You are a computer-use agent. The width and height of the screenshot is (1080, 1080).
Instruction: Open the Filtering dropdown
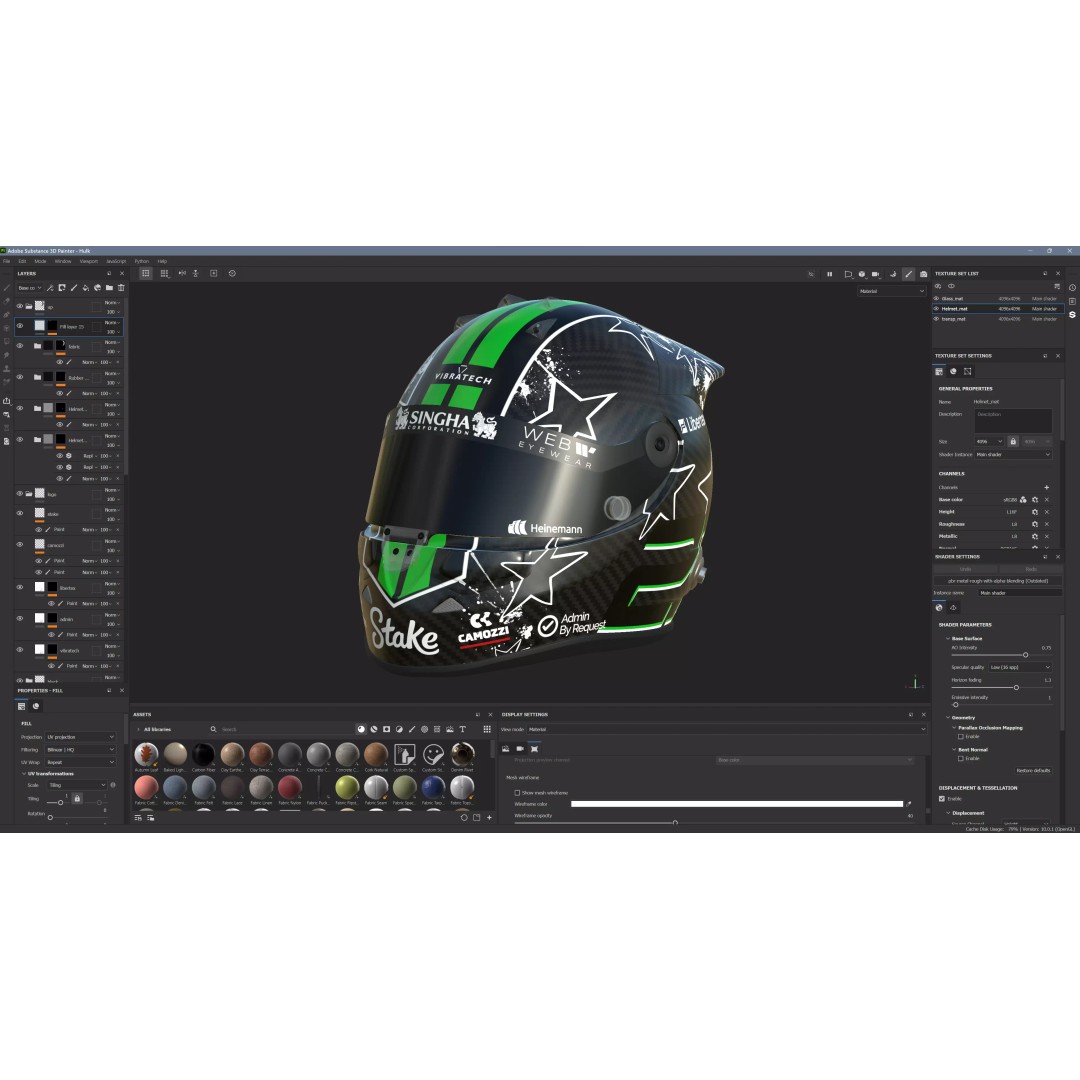pyautogui.click(x=81, y=749)
